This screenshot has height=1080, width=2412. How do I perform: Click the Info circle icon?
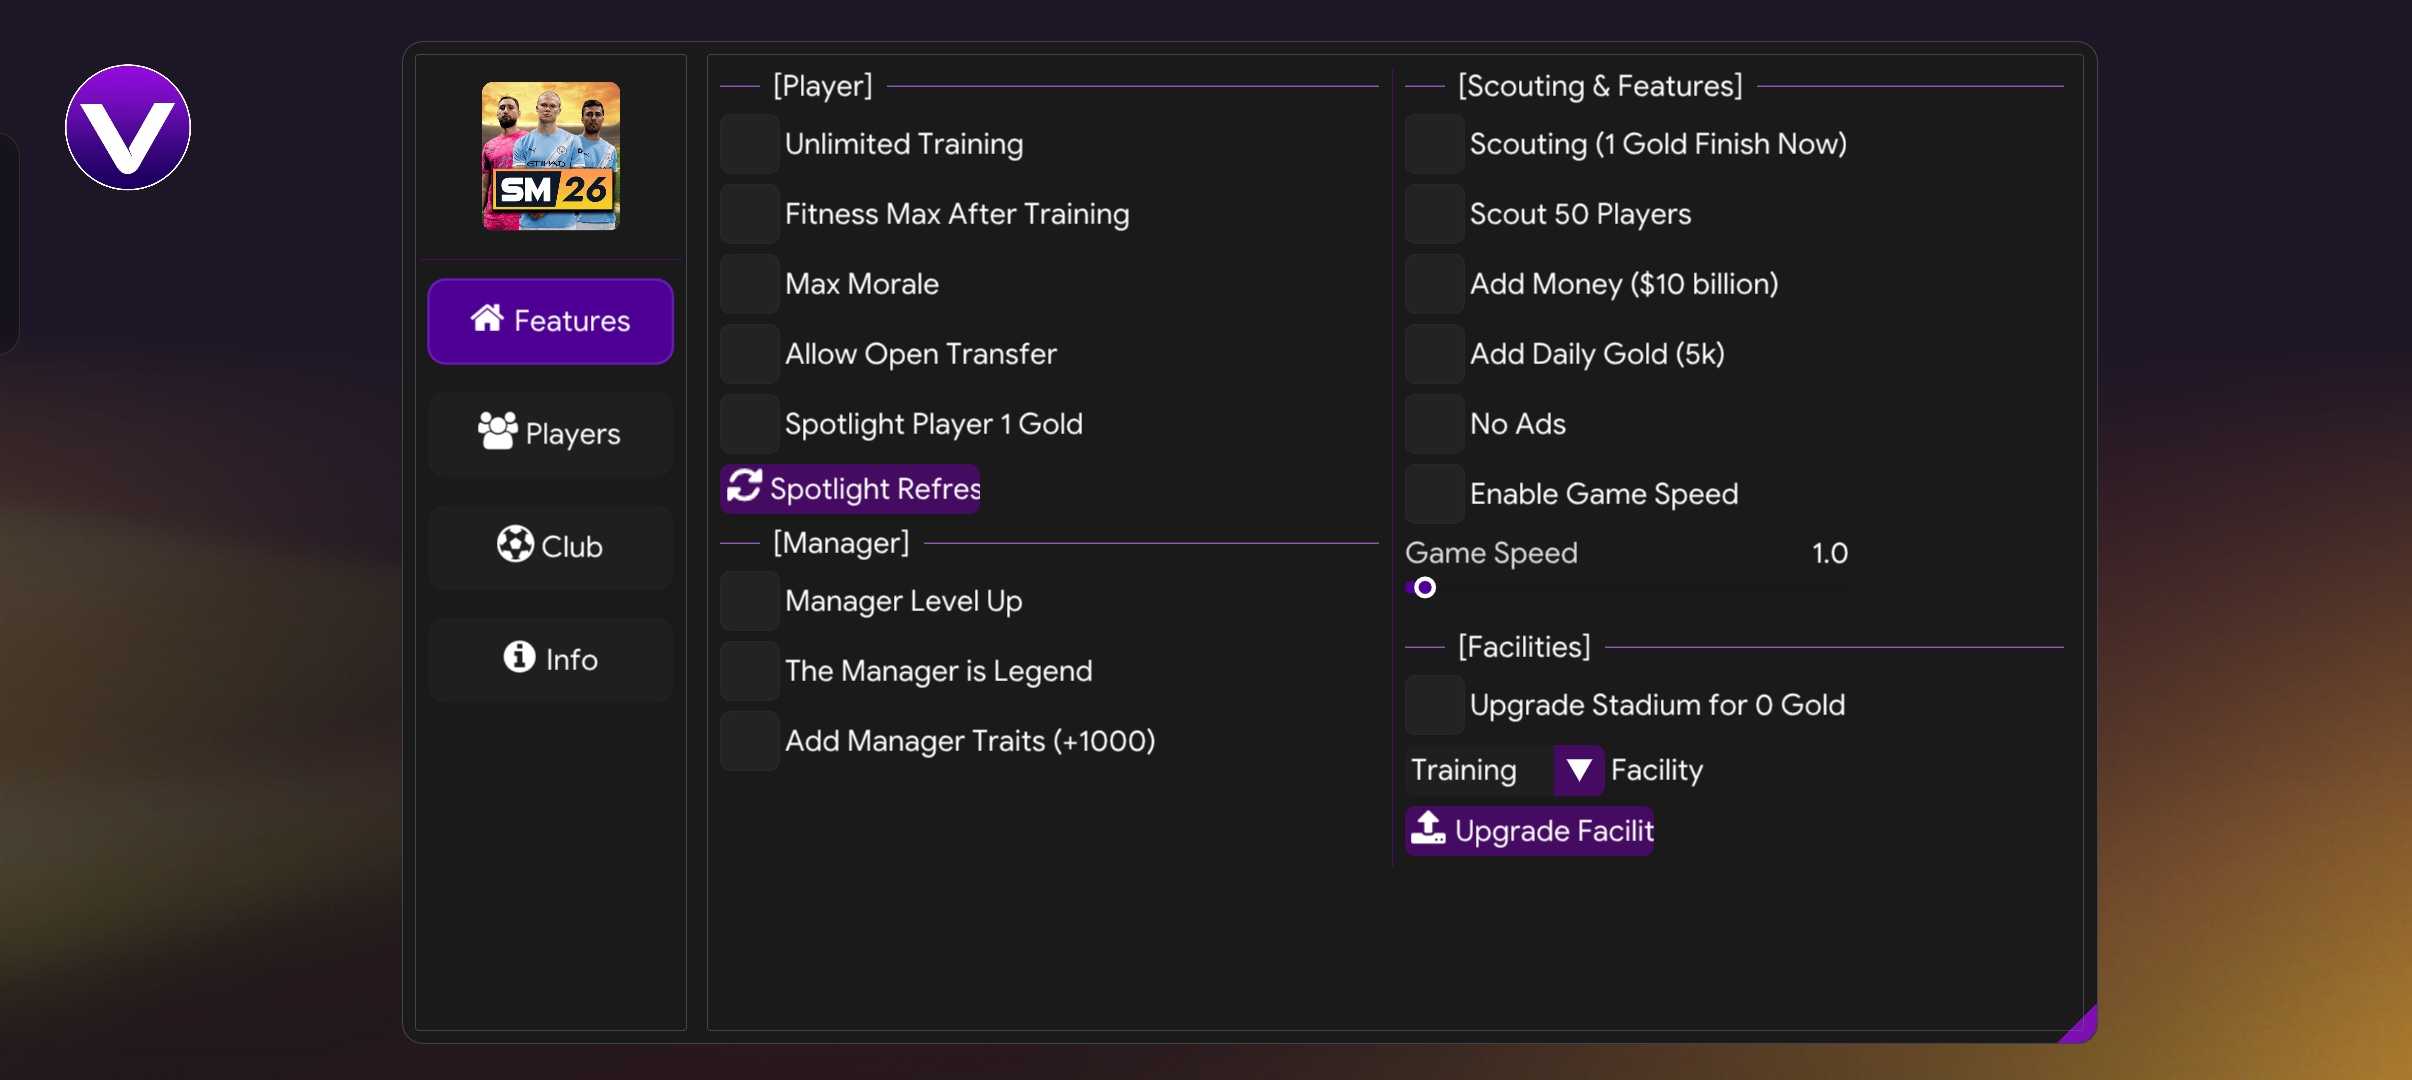[519, 657]
